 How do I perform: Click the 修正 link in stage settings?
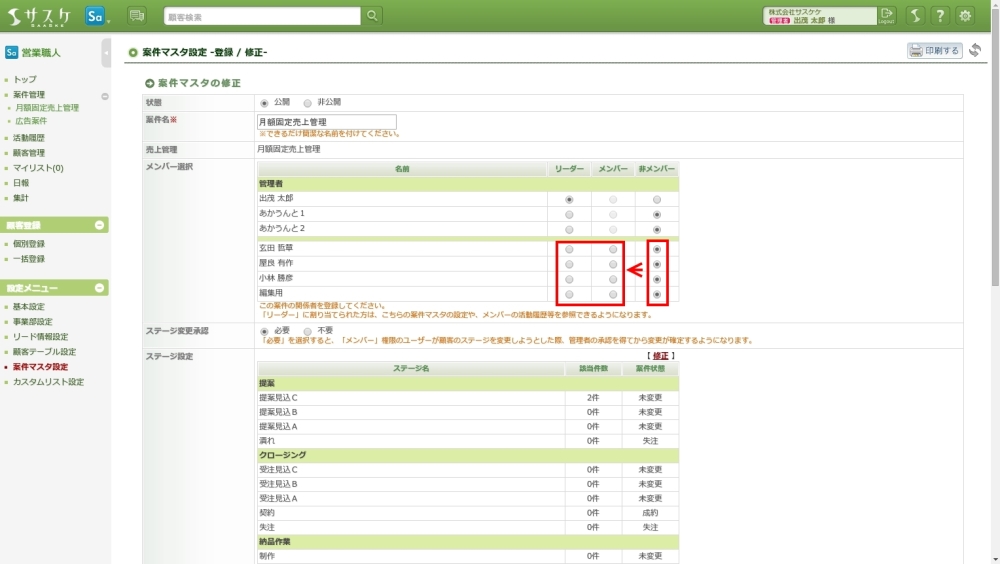(x=660, y=356)
